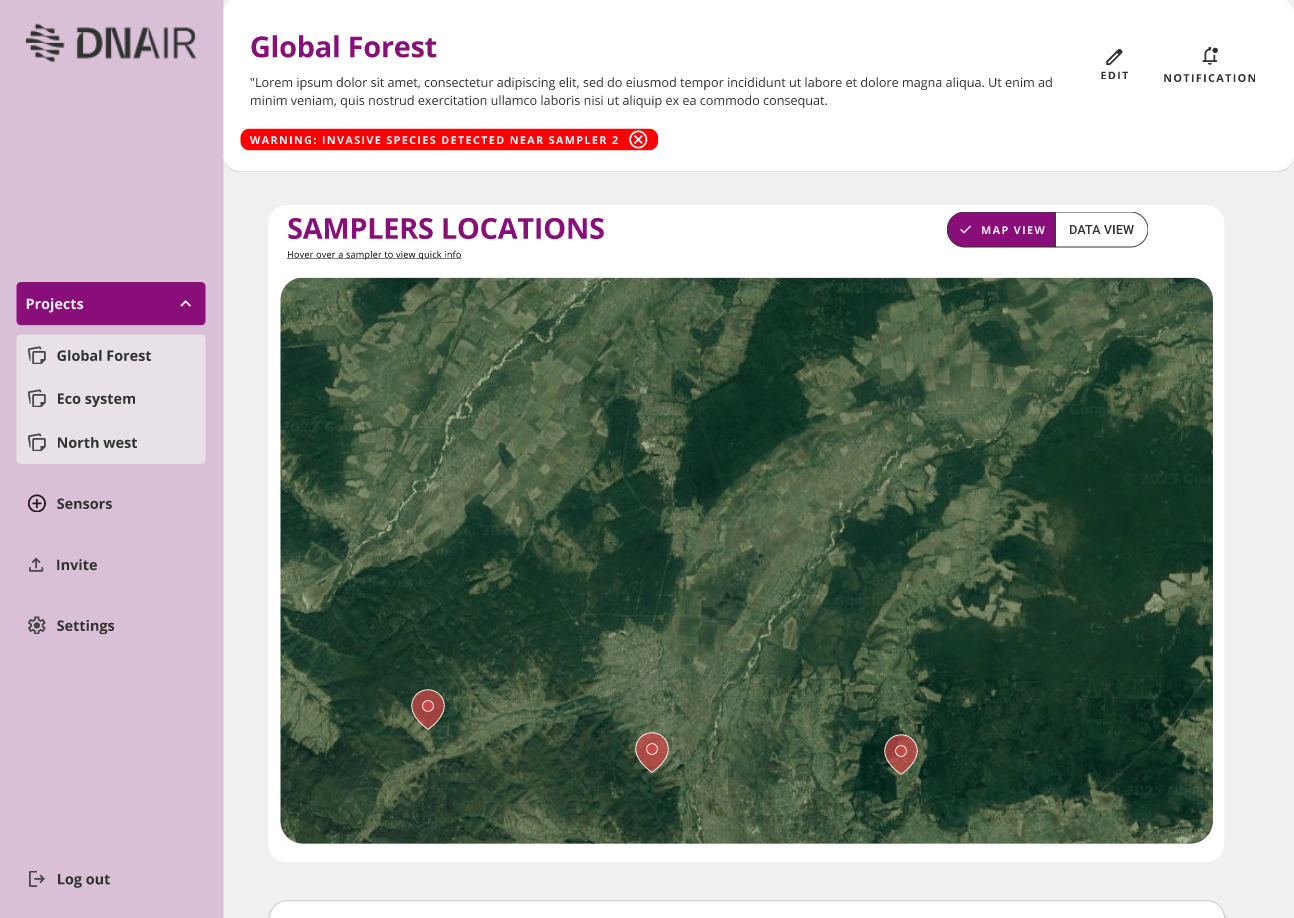Open the Notification bell icon

1210,57
